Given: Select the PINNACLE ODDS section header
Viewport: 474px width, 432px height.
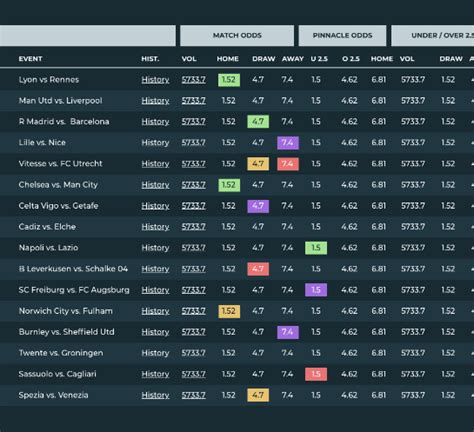Looking at the screenshot, I should coord(342,35).
